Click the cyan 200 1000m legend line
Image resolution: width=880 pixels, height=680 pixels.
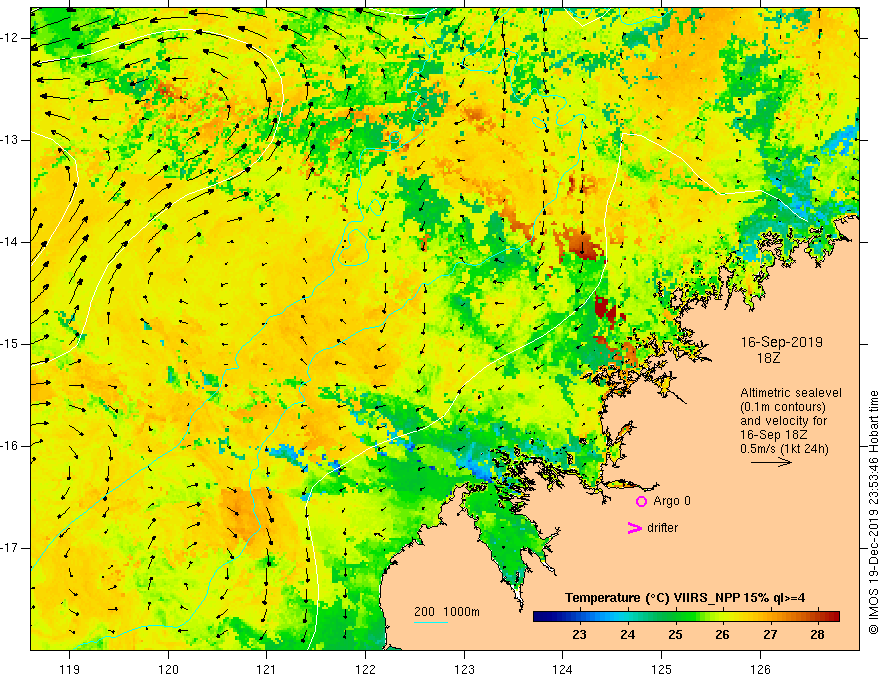430,622
